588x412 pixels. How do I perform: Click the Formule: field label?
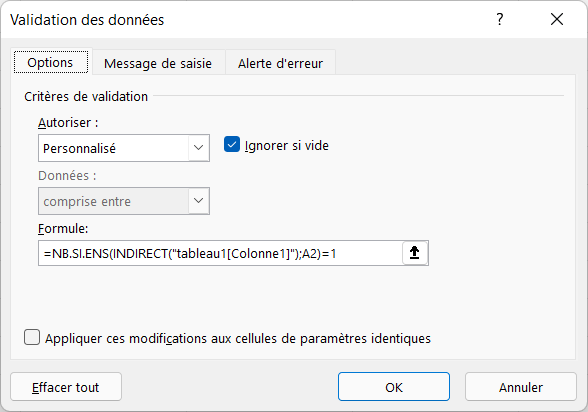point(63,228)
